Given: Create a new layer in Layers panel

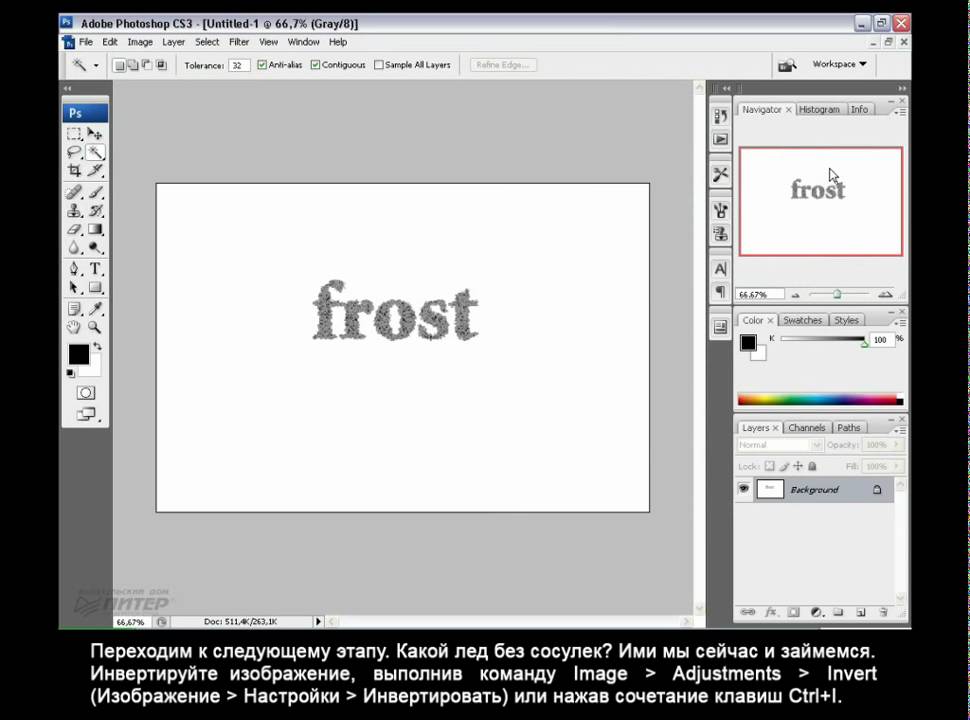Looking at the screenshot, I should (861, 612).
